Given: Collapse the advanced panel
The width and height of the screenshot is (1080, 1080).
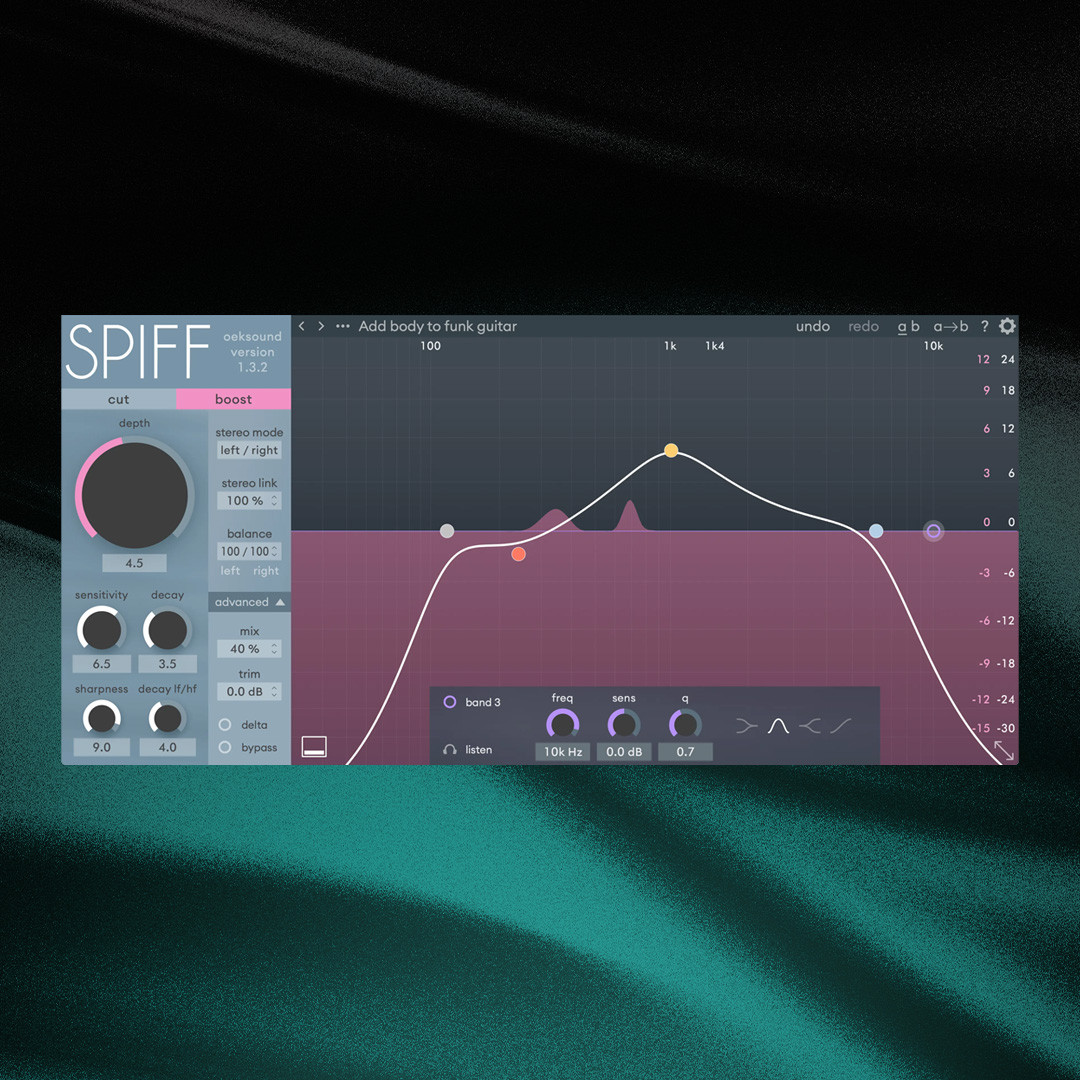Looking at the screenshot, I should tap(248, 602).
